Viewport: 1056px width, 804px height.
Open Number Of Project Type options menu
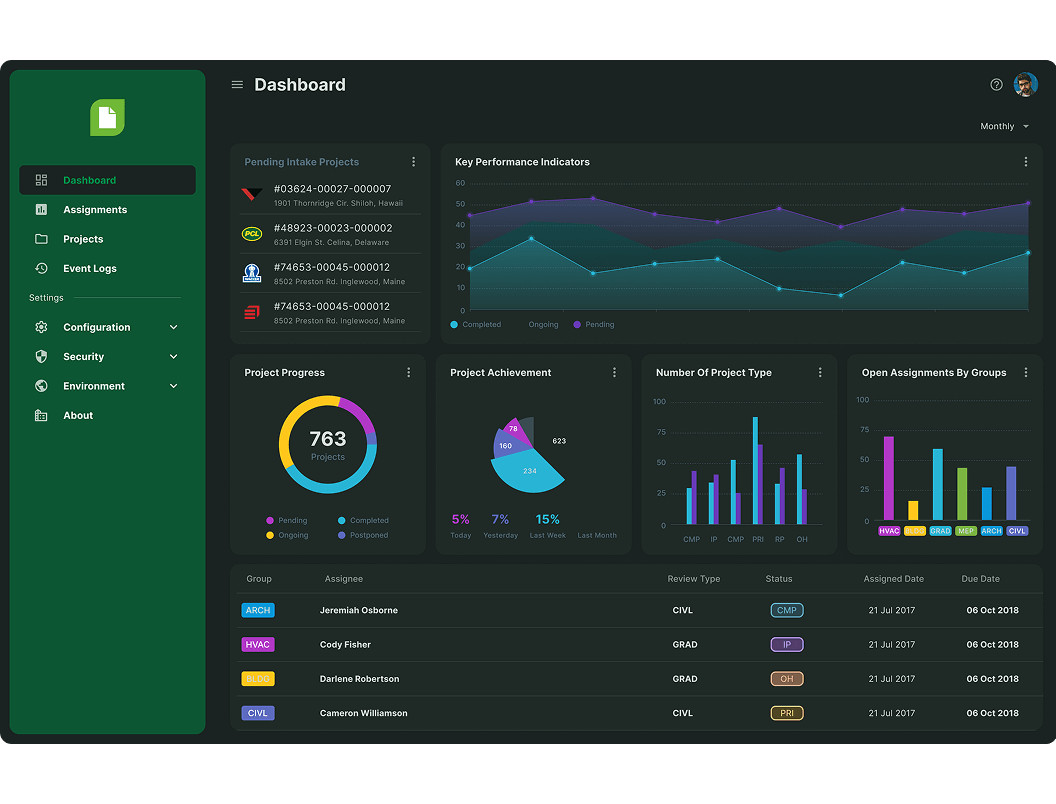(x=820, y=373)
